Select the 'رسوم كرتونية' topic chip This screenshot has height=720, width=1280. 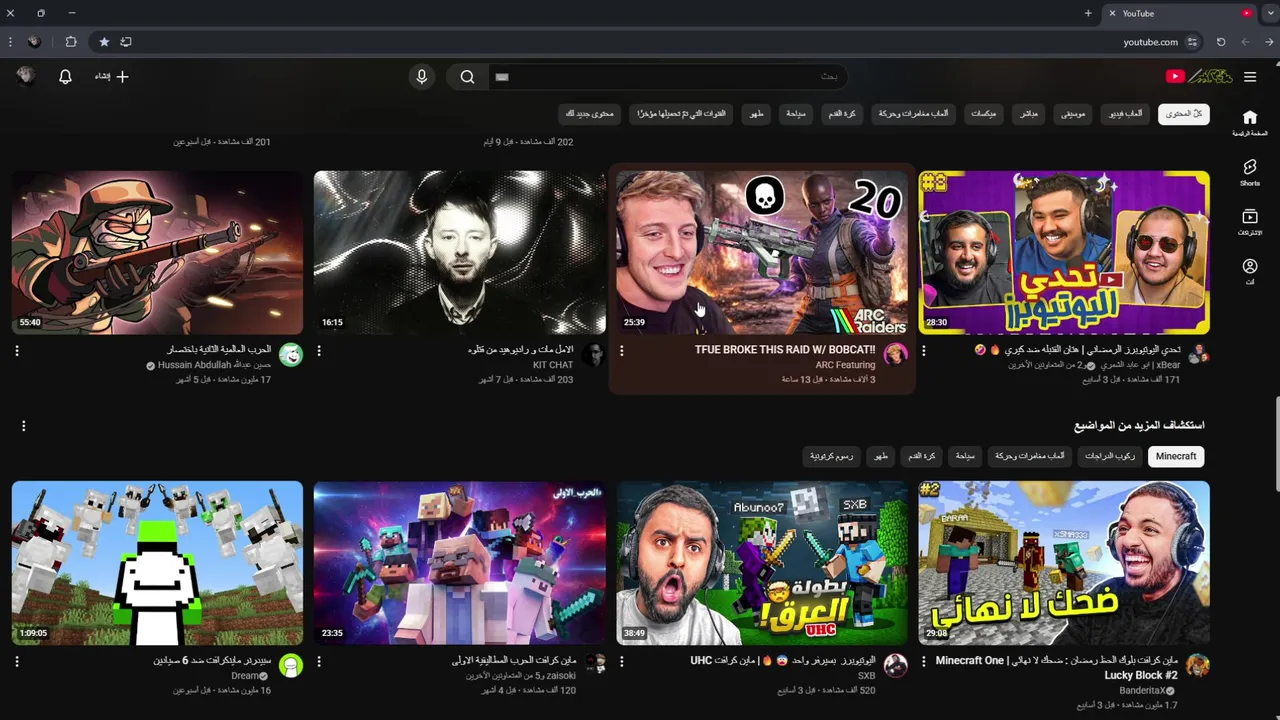tap(831, 456)
